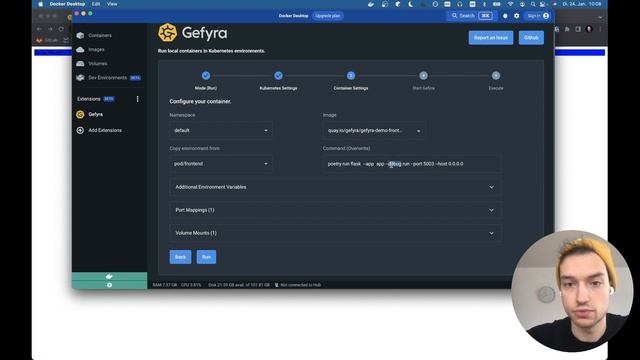Click the RAM usage status text

pos(164,285)
